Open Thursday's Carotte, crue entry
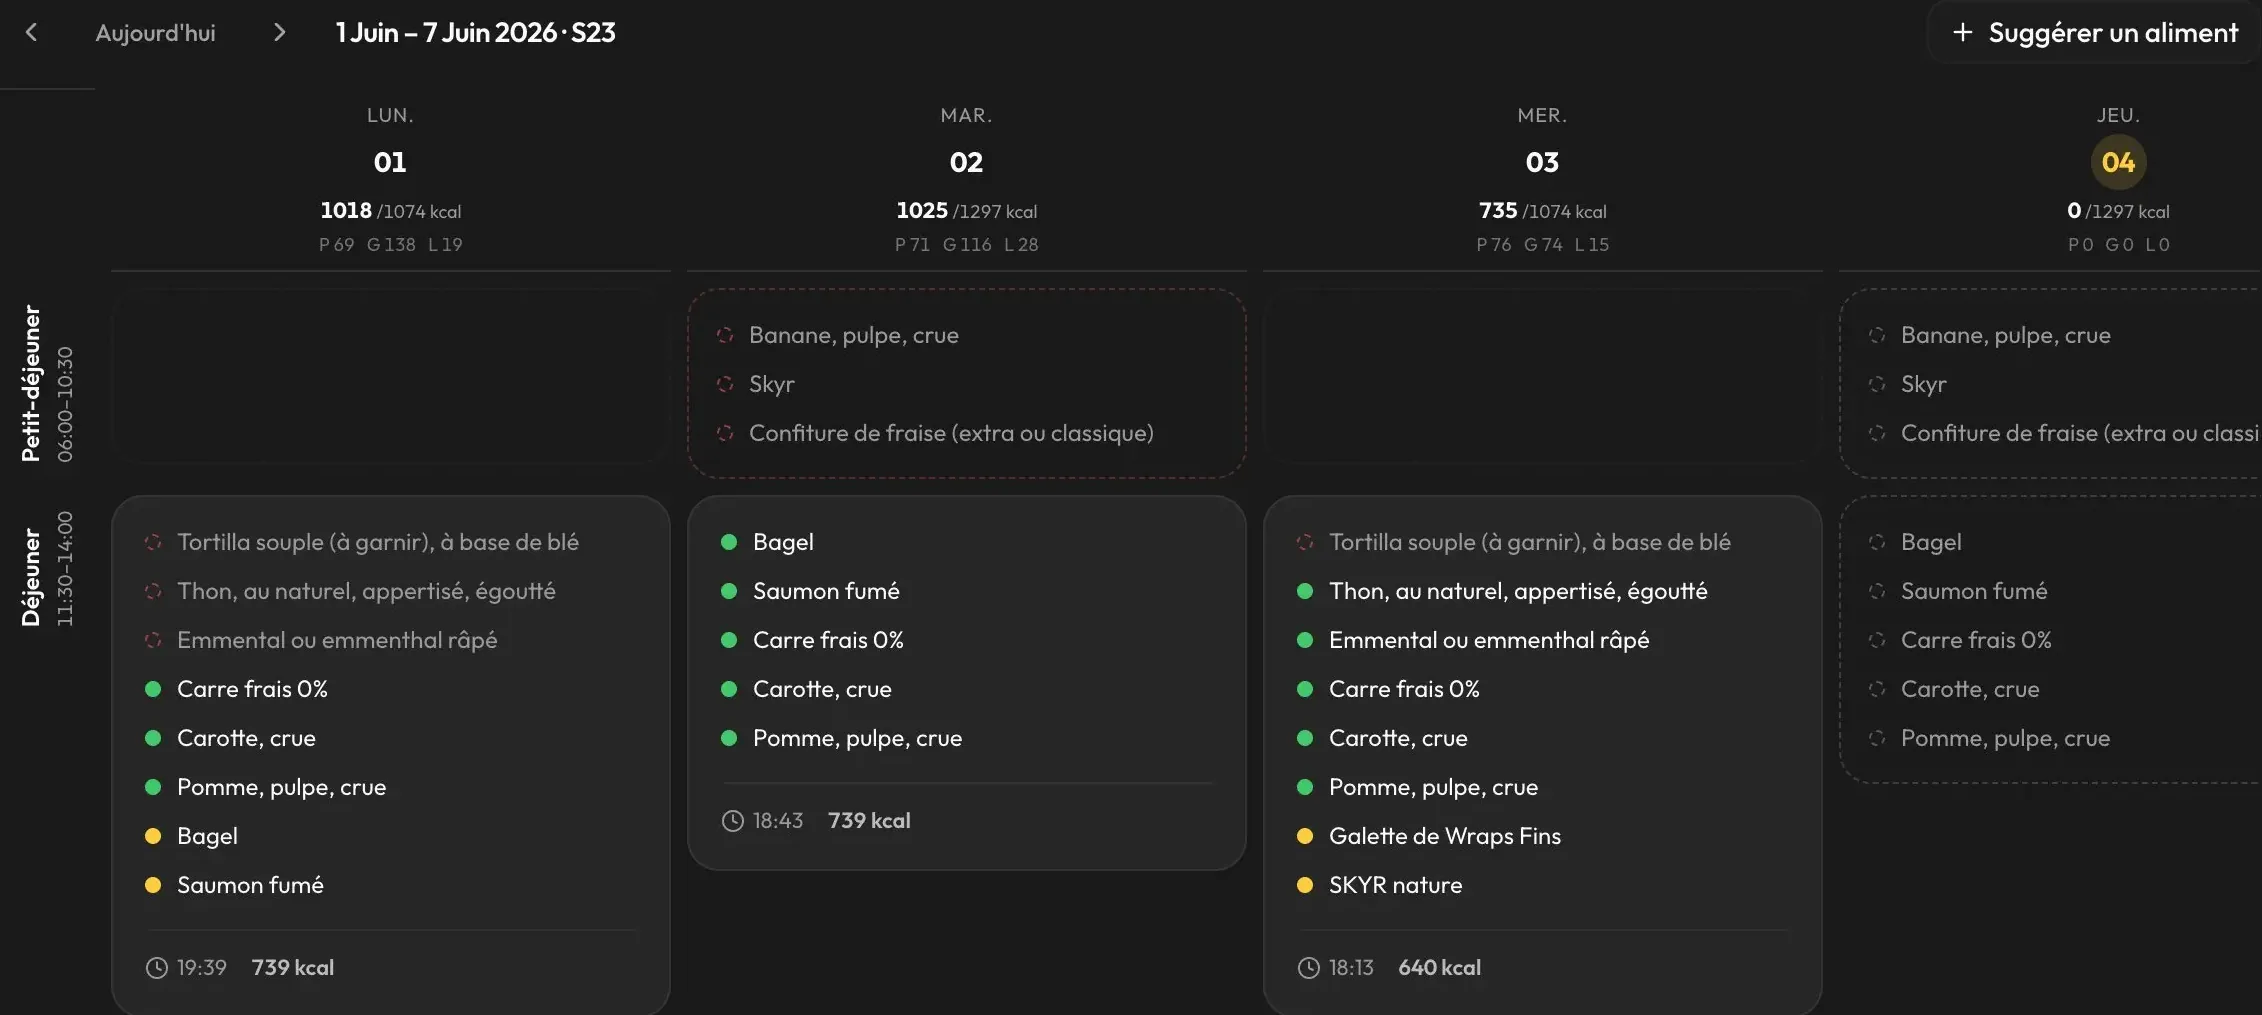 coord(1970,689)
